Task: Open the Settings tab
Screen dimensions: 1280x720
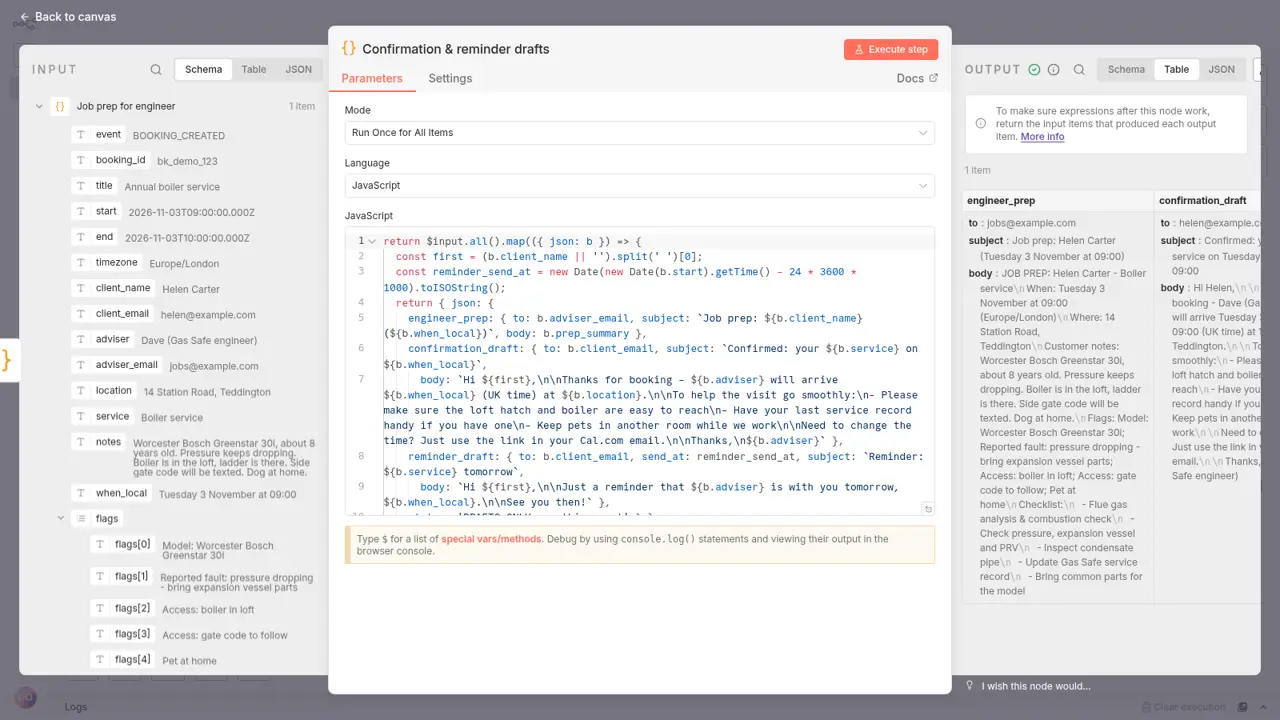Action: [x=450, y=78]
